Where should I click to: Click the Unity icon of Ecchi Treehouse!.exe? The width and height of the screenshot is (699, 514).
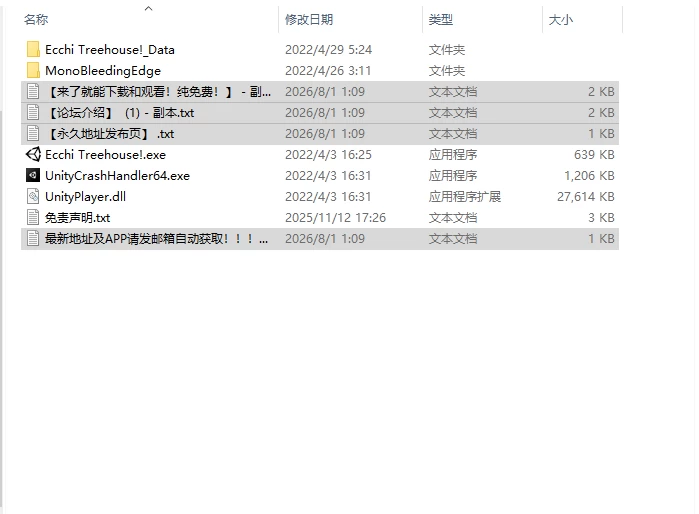(x=33, y=154)
